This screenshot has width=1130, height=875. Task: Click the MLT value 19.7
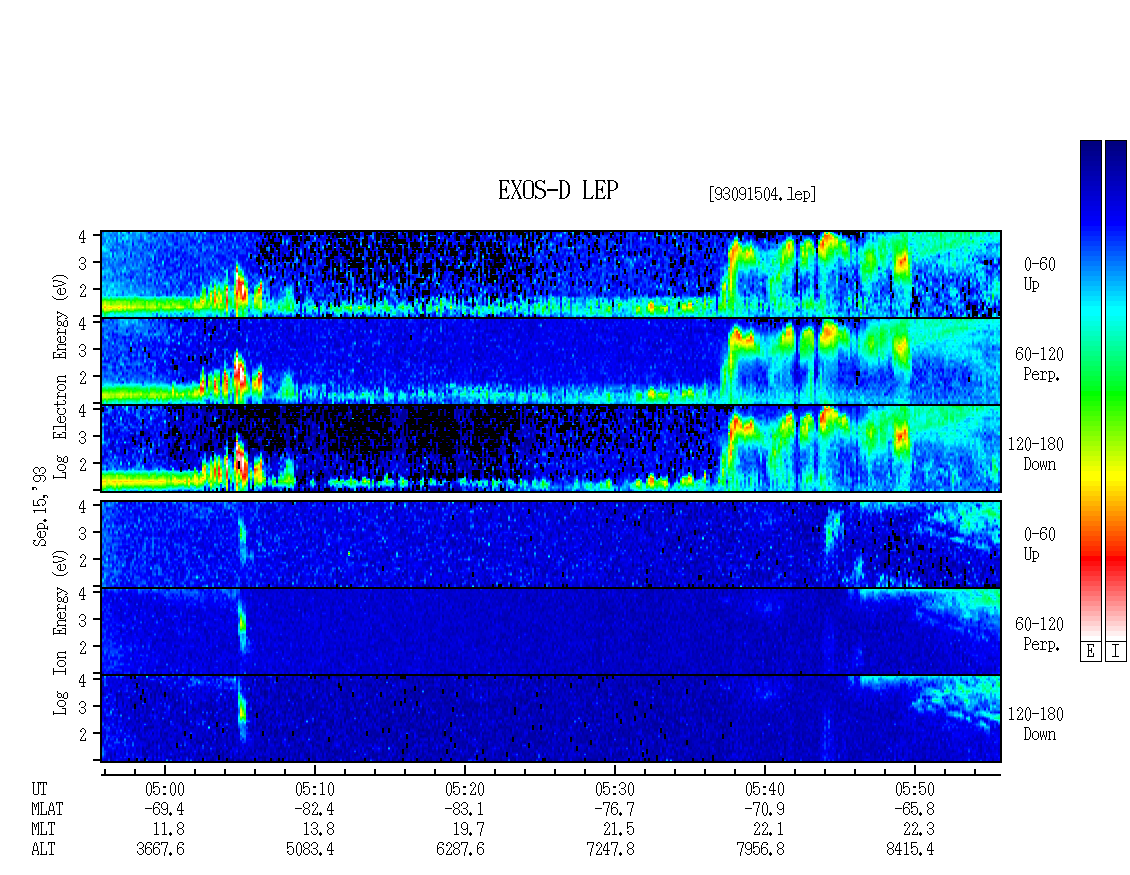(x=468, y=830)
